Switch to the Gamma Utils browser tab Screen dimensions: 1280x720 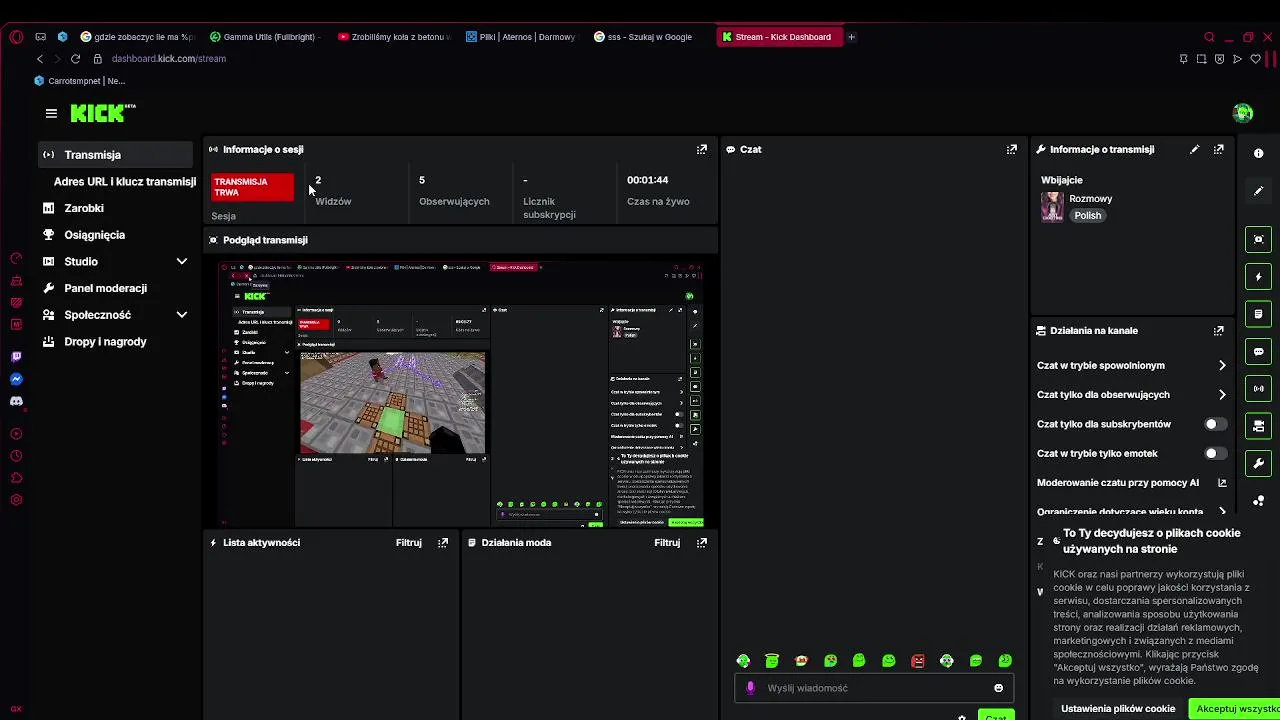(x=265, y=37)
